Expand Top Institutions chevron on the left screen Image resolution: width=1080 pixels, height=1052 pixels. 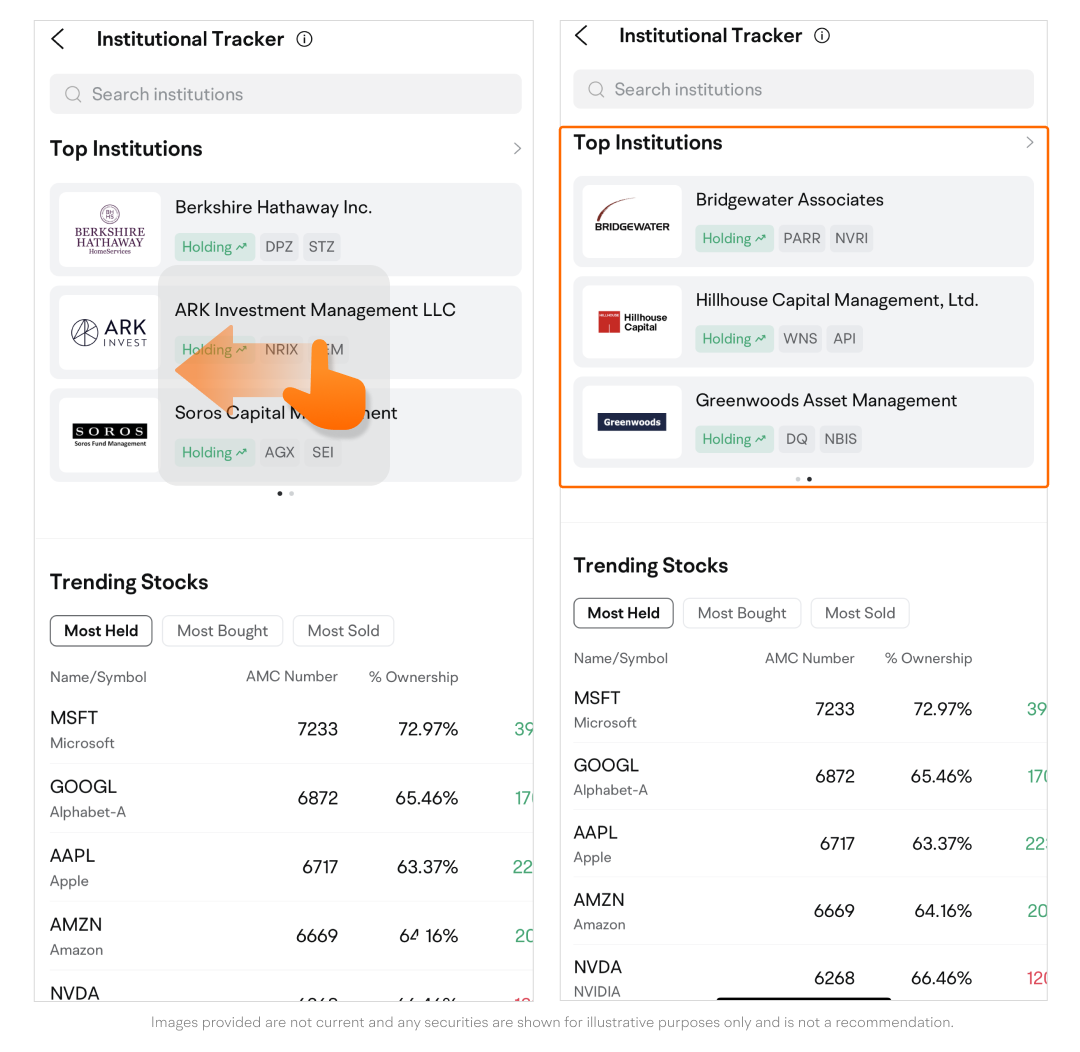517,149
